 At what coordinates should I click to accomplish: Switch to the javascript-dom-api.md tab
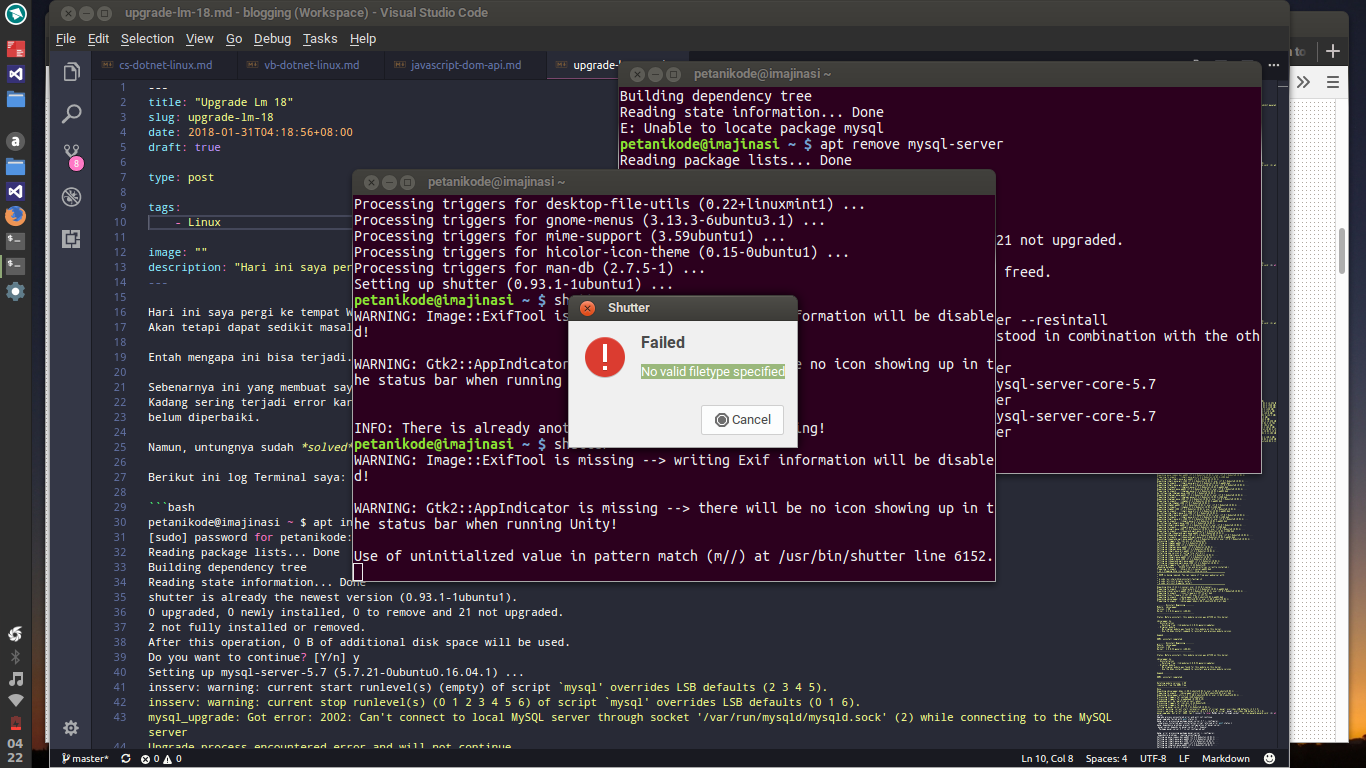tap(465, 65)
